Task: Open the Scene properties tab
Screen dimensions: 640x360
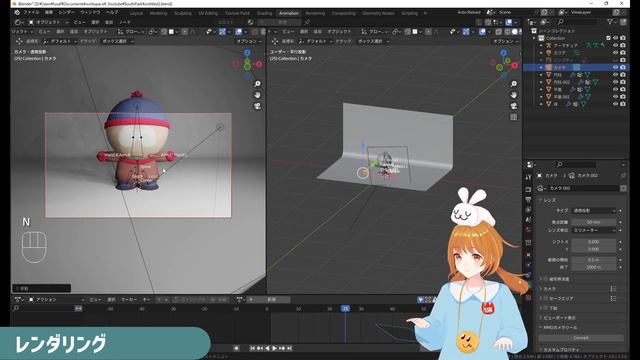Action: tap(529, 220)
